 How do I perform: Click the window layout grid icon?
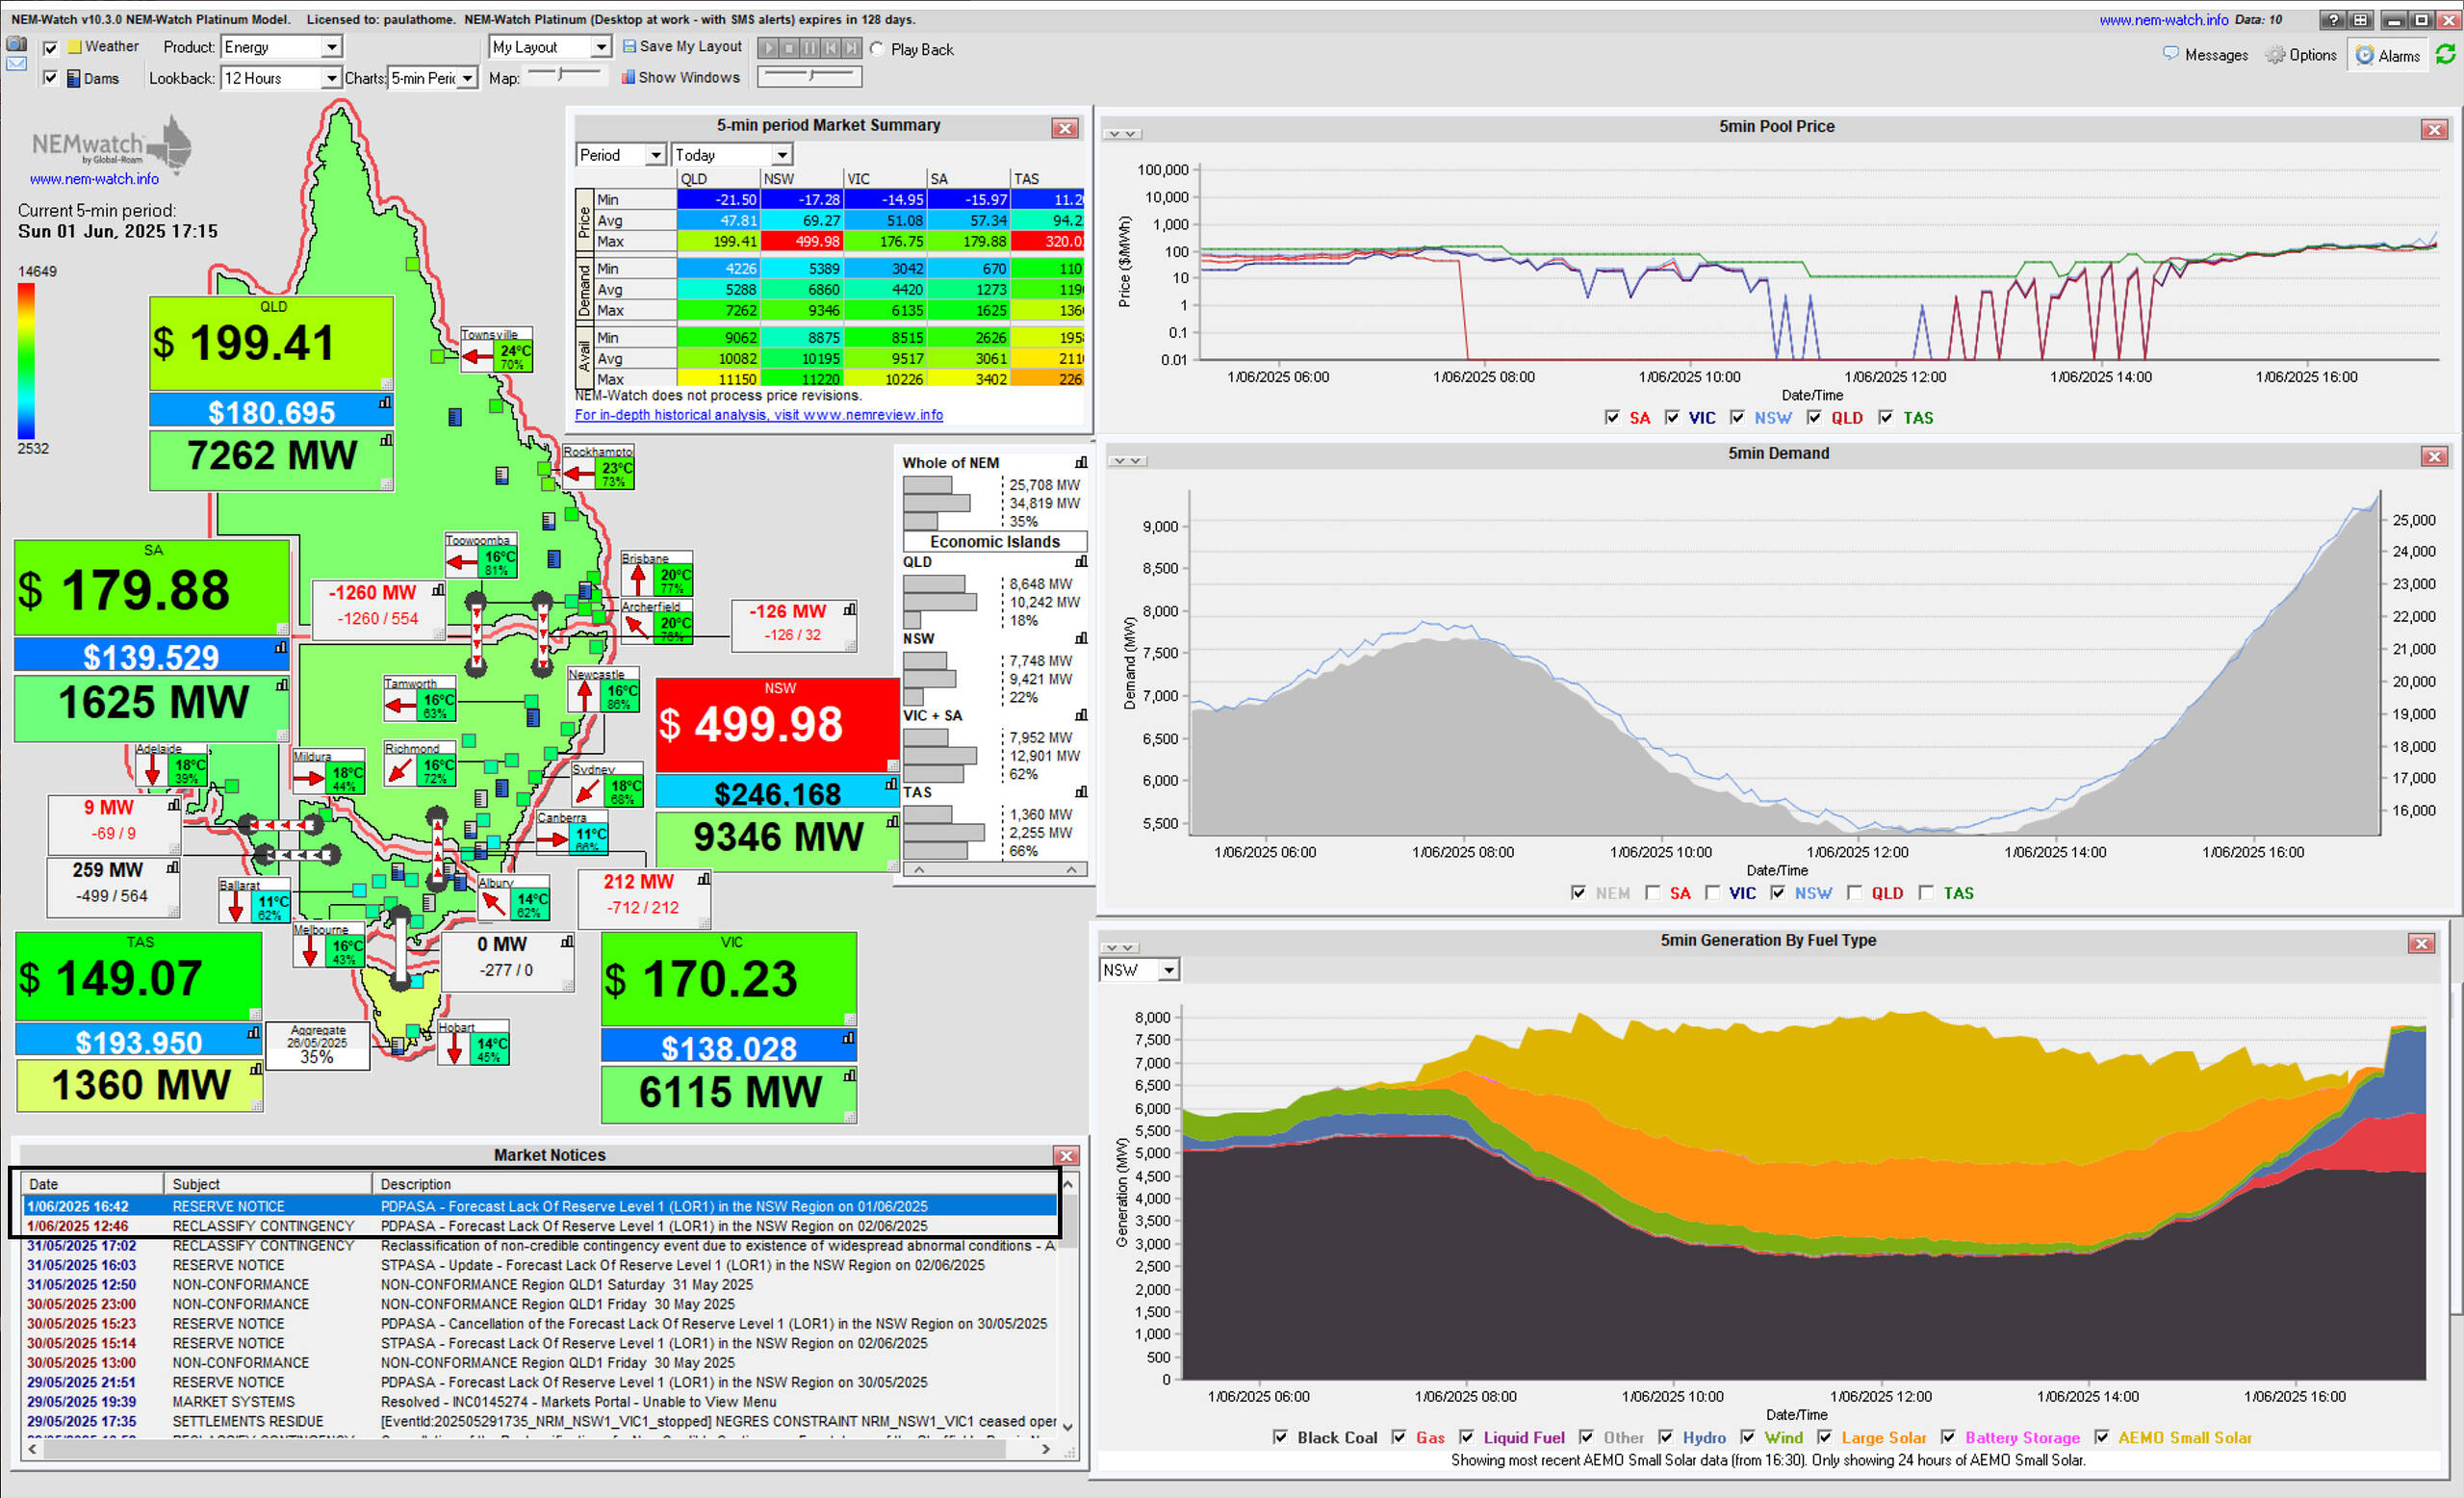2360,20
